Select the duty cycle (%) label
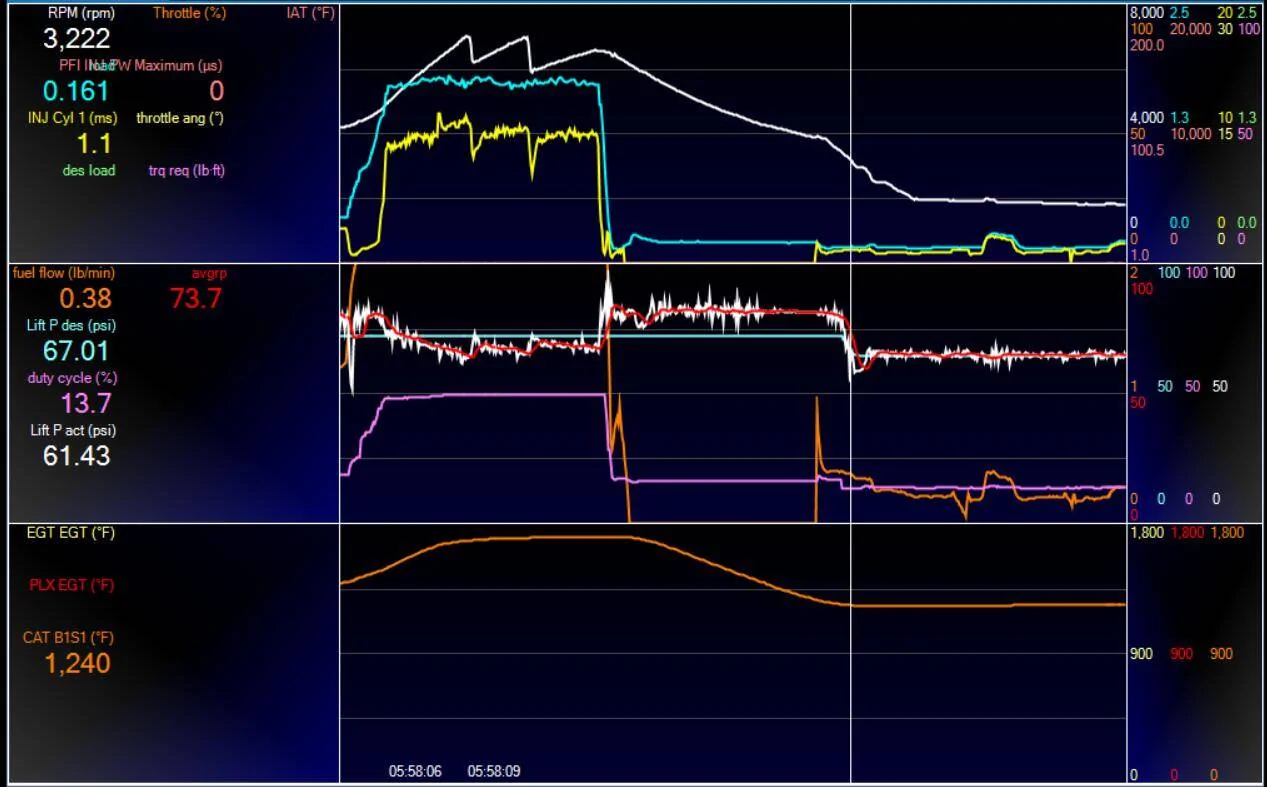The height and width of the screenshot is (787, 1267). (72, 378)
